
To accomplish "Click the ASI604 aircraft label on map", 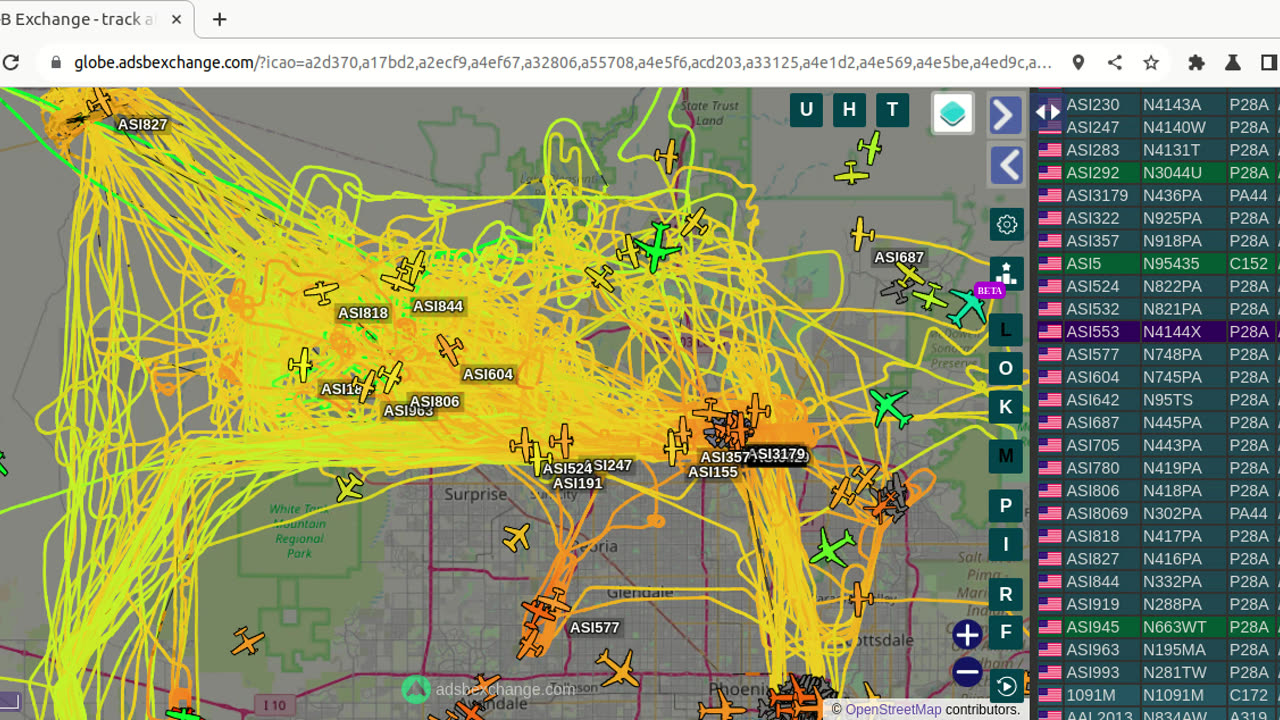I will pos(488,374).
